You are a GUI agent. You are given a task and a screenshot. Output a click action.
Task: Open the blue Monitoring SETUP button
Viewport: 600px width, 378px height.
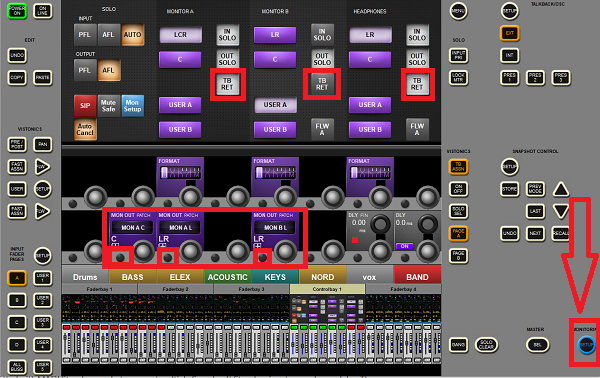click(586, 345)
